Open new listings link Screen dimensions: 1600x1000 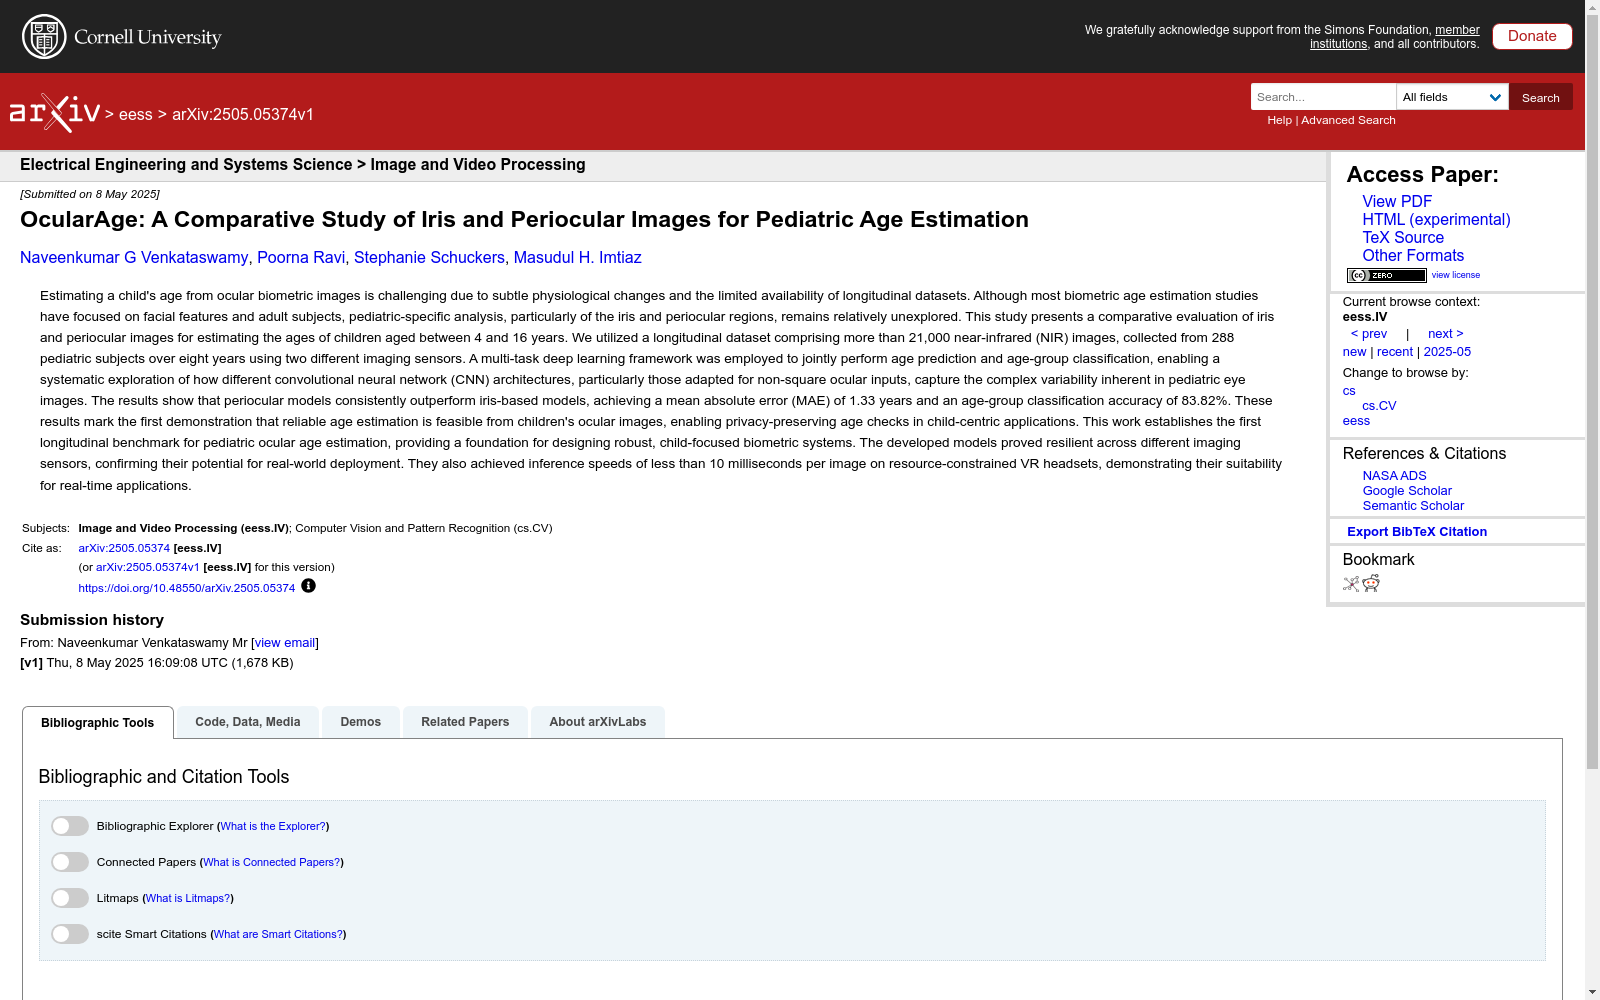(1354, 352)
